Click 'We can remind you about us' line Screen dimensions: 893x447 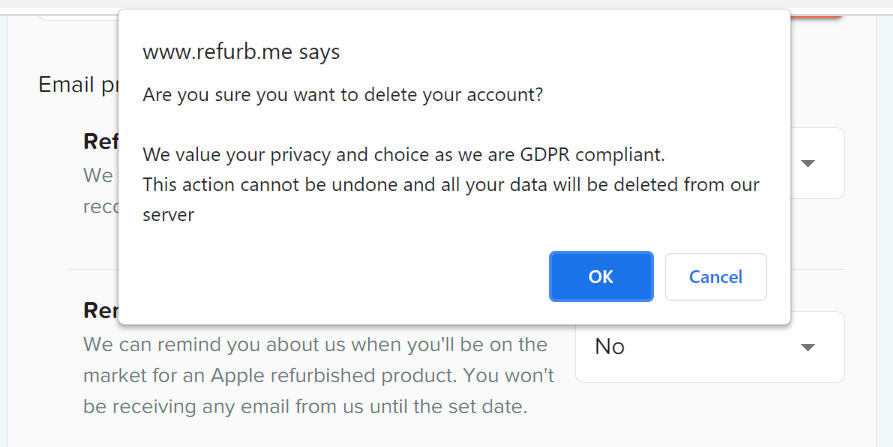pos(315,345)
